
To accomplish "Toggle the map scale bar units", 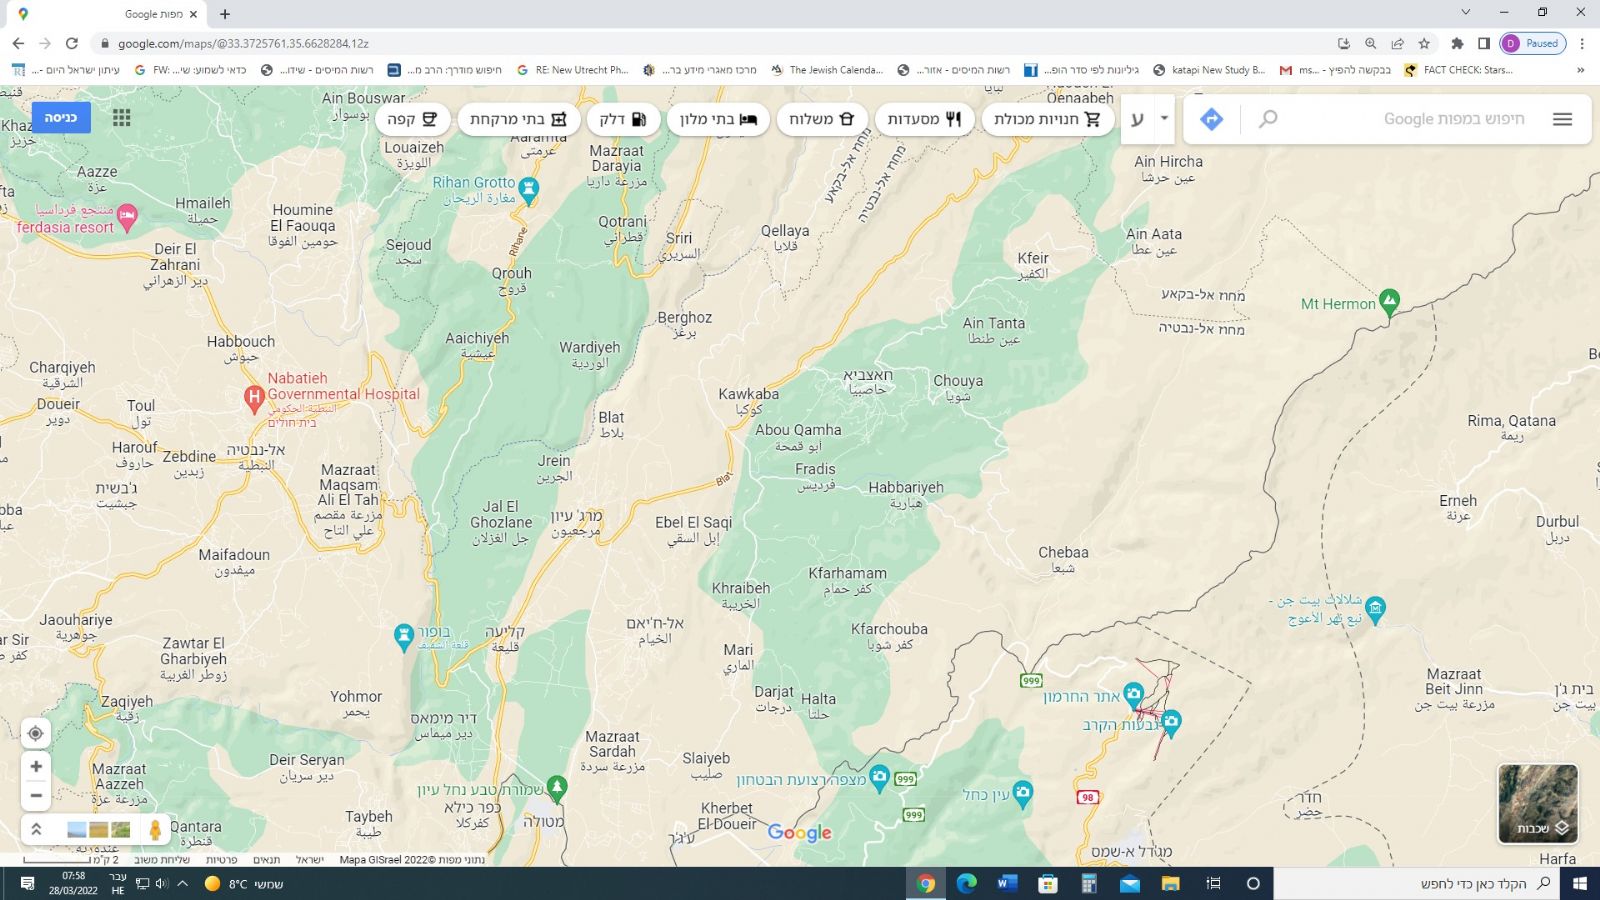I will [x=71, y=860].
